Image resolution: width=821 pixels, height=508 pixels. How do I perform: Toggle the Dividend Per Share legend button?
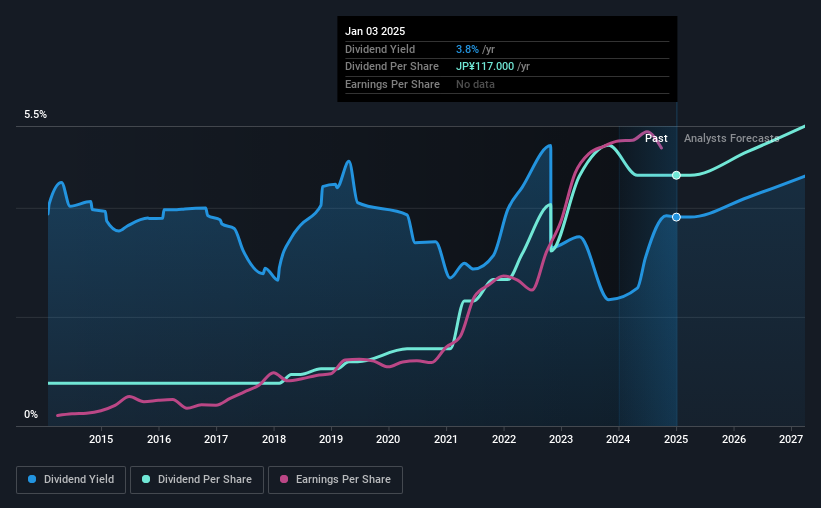(x=197, y=480)
